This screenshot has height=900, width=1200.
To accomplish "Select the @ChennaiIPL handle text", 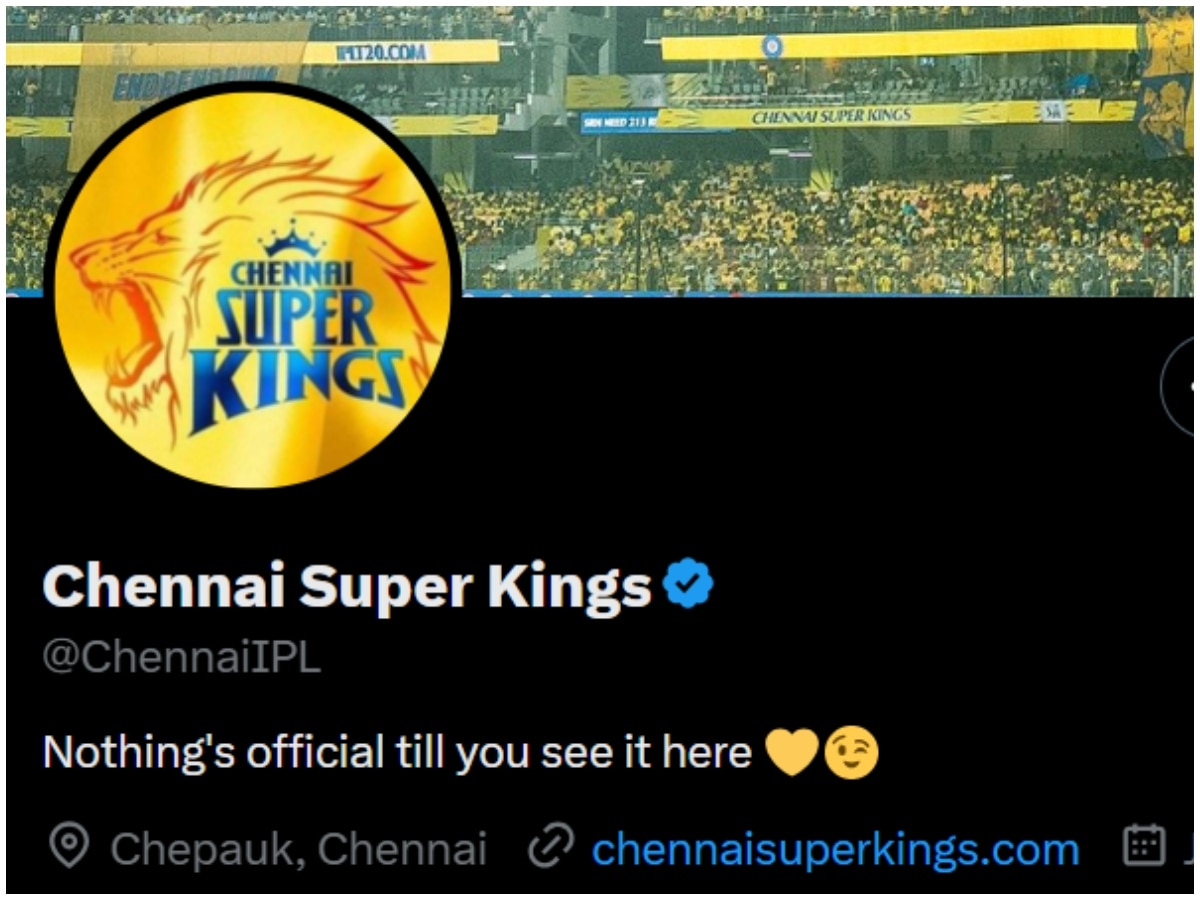I will tap(181, 659).
